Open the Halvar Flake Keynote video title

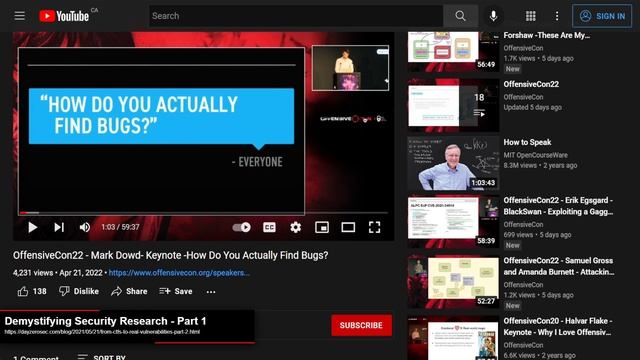tap(558, 327)
